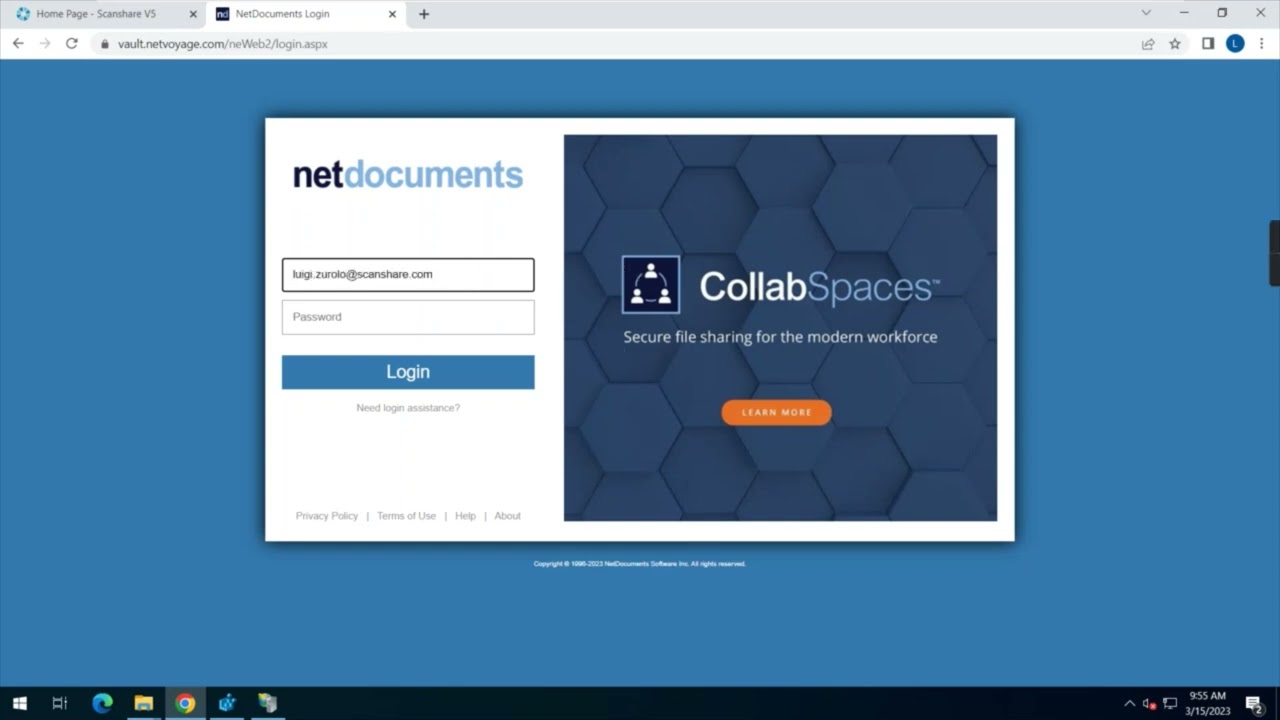This screenshot has width=1280, height=720.
Task: Open the blue gear app in taskbar
Action: click(x=227, y=703)
